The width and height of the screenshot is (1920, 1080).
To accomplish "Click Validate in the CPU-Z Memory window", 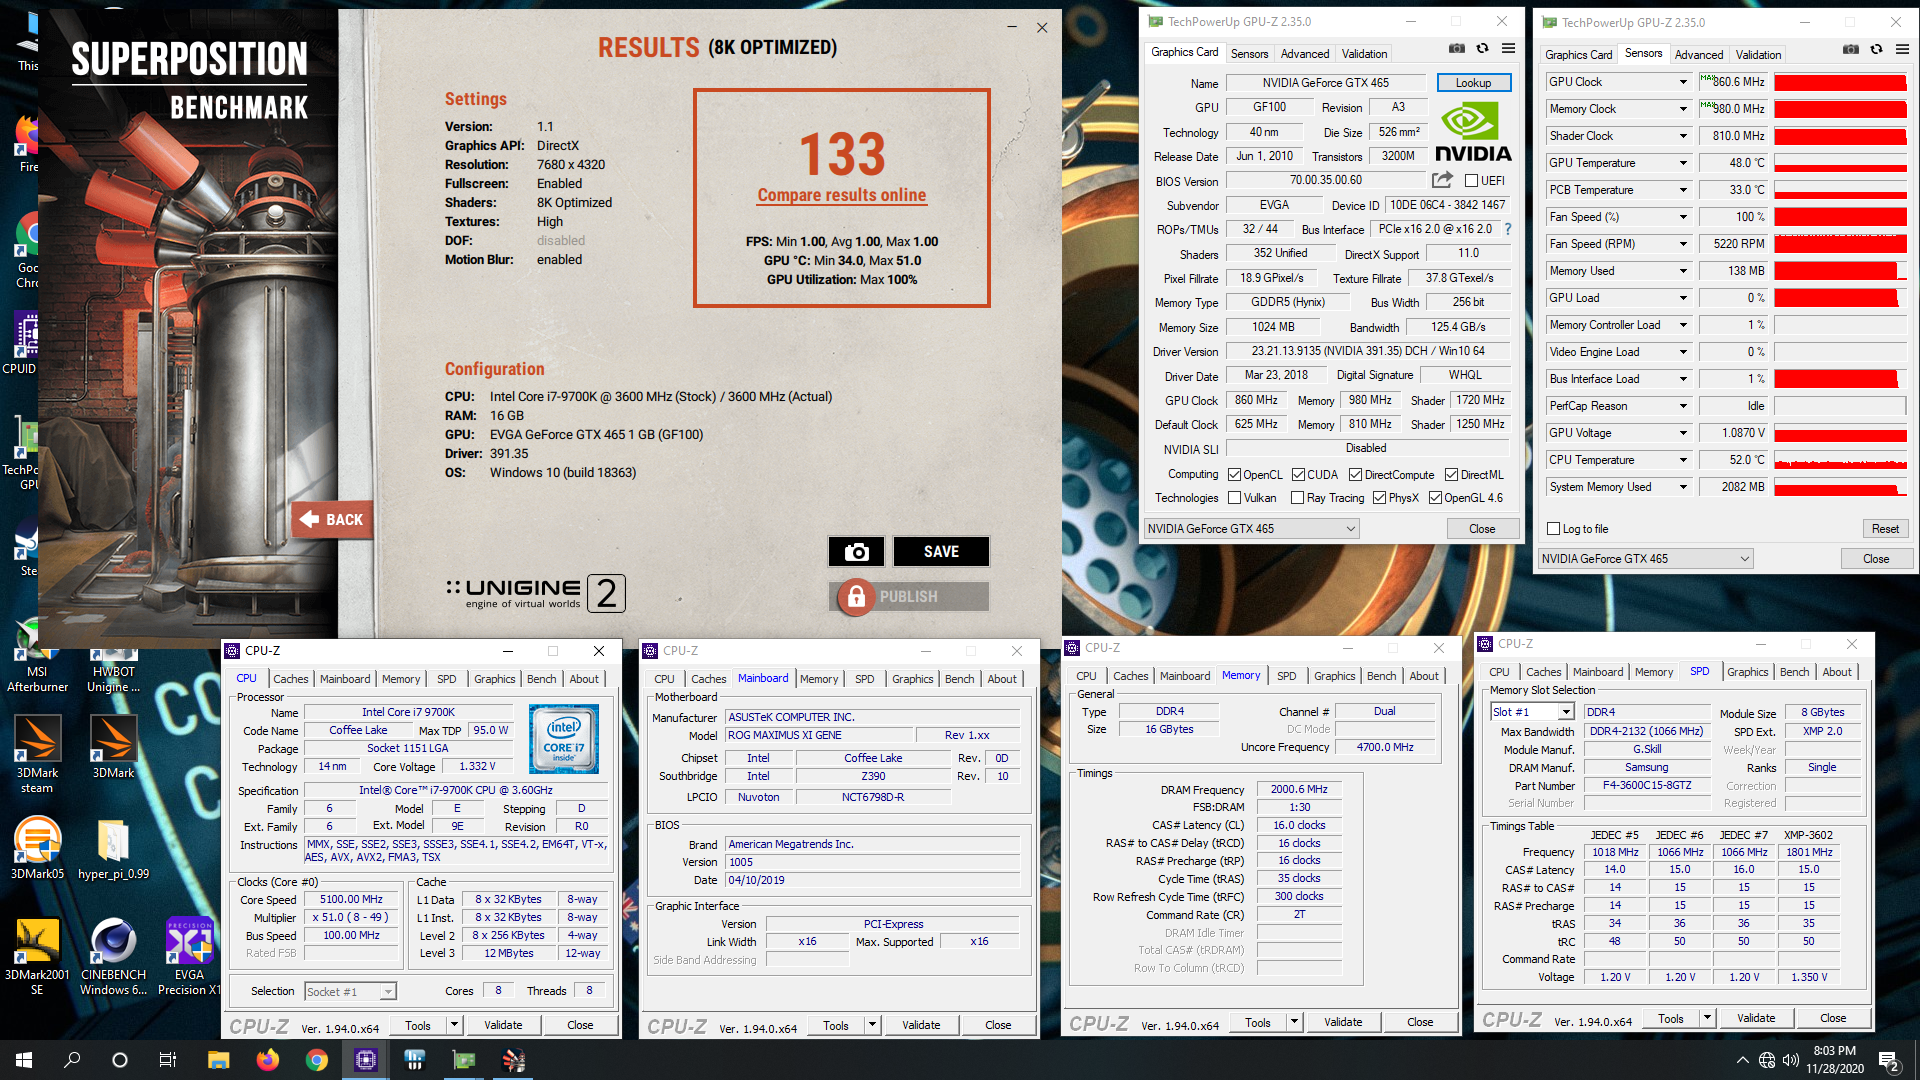I will click(x=1343, y=1022).
